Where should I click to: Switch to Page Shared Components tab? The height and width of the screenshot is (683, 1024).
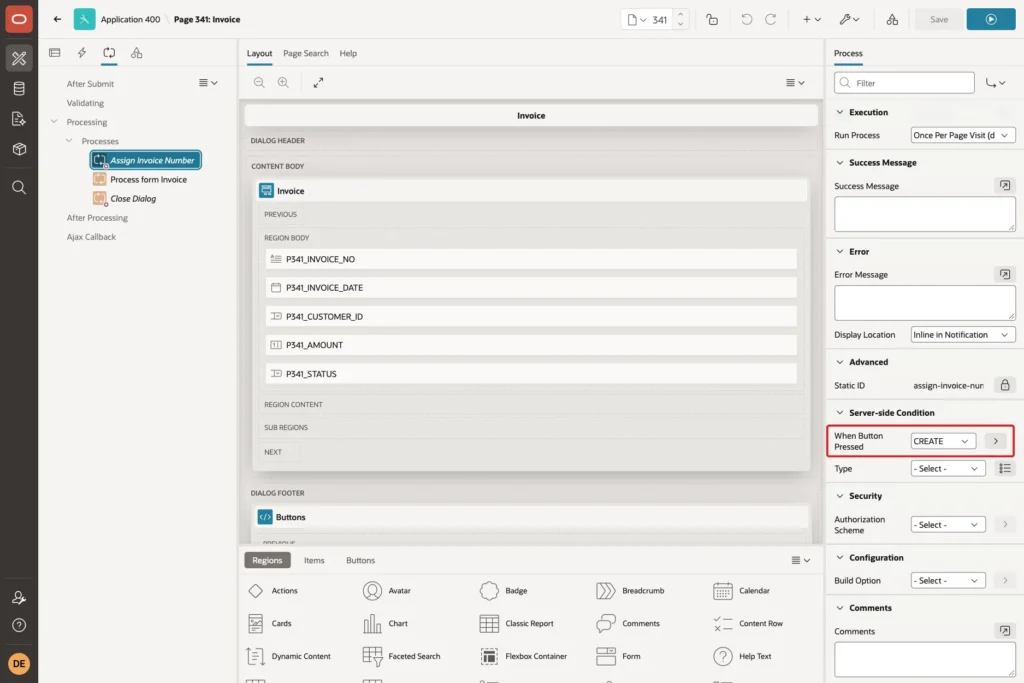pos(136,53)
